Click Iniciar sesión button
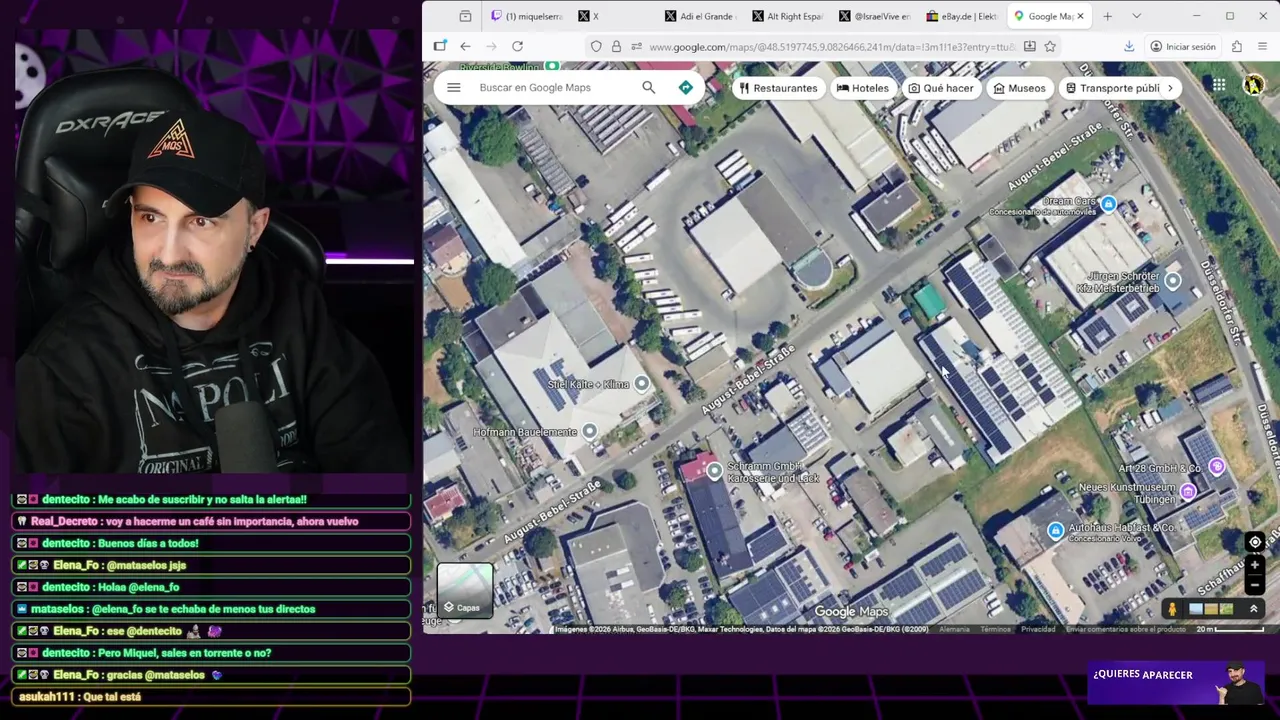 tap(1183, 46)
